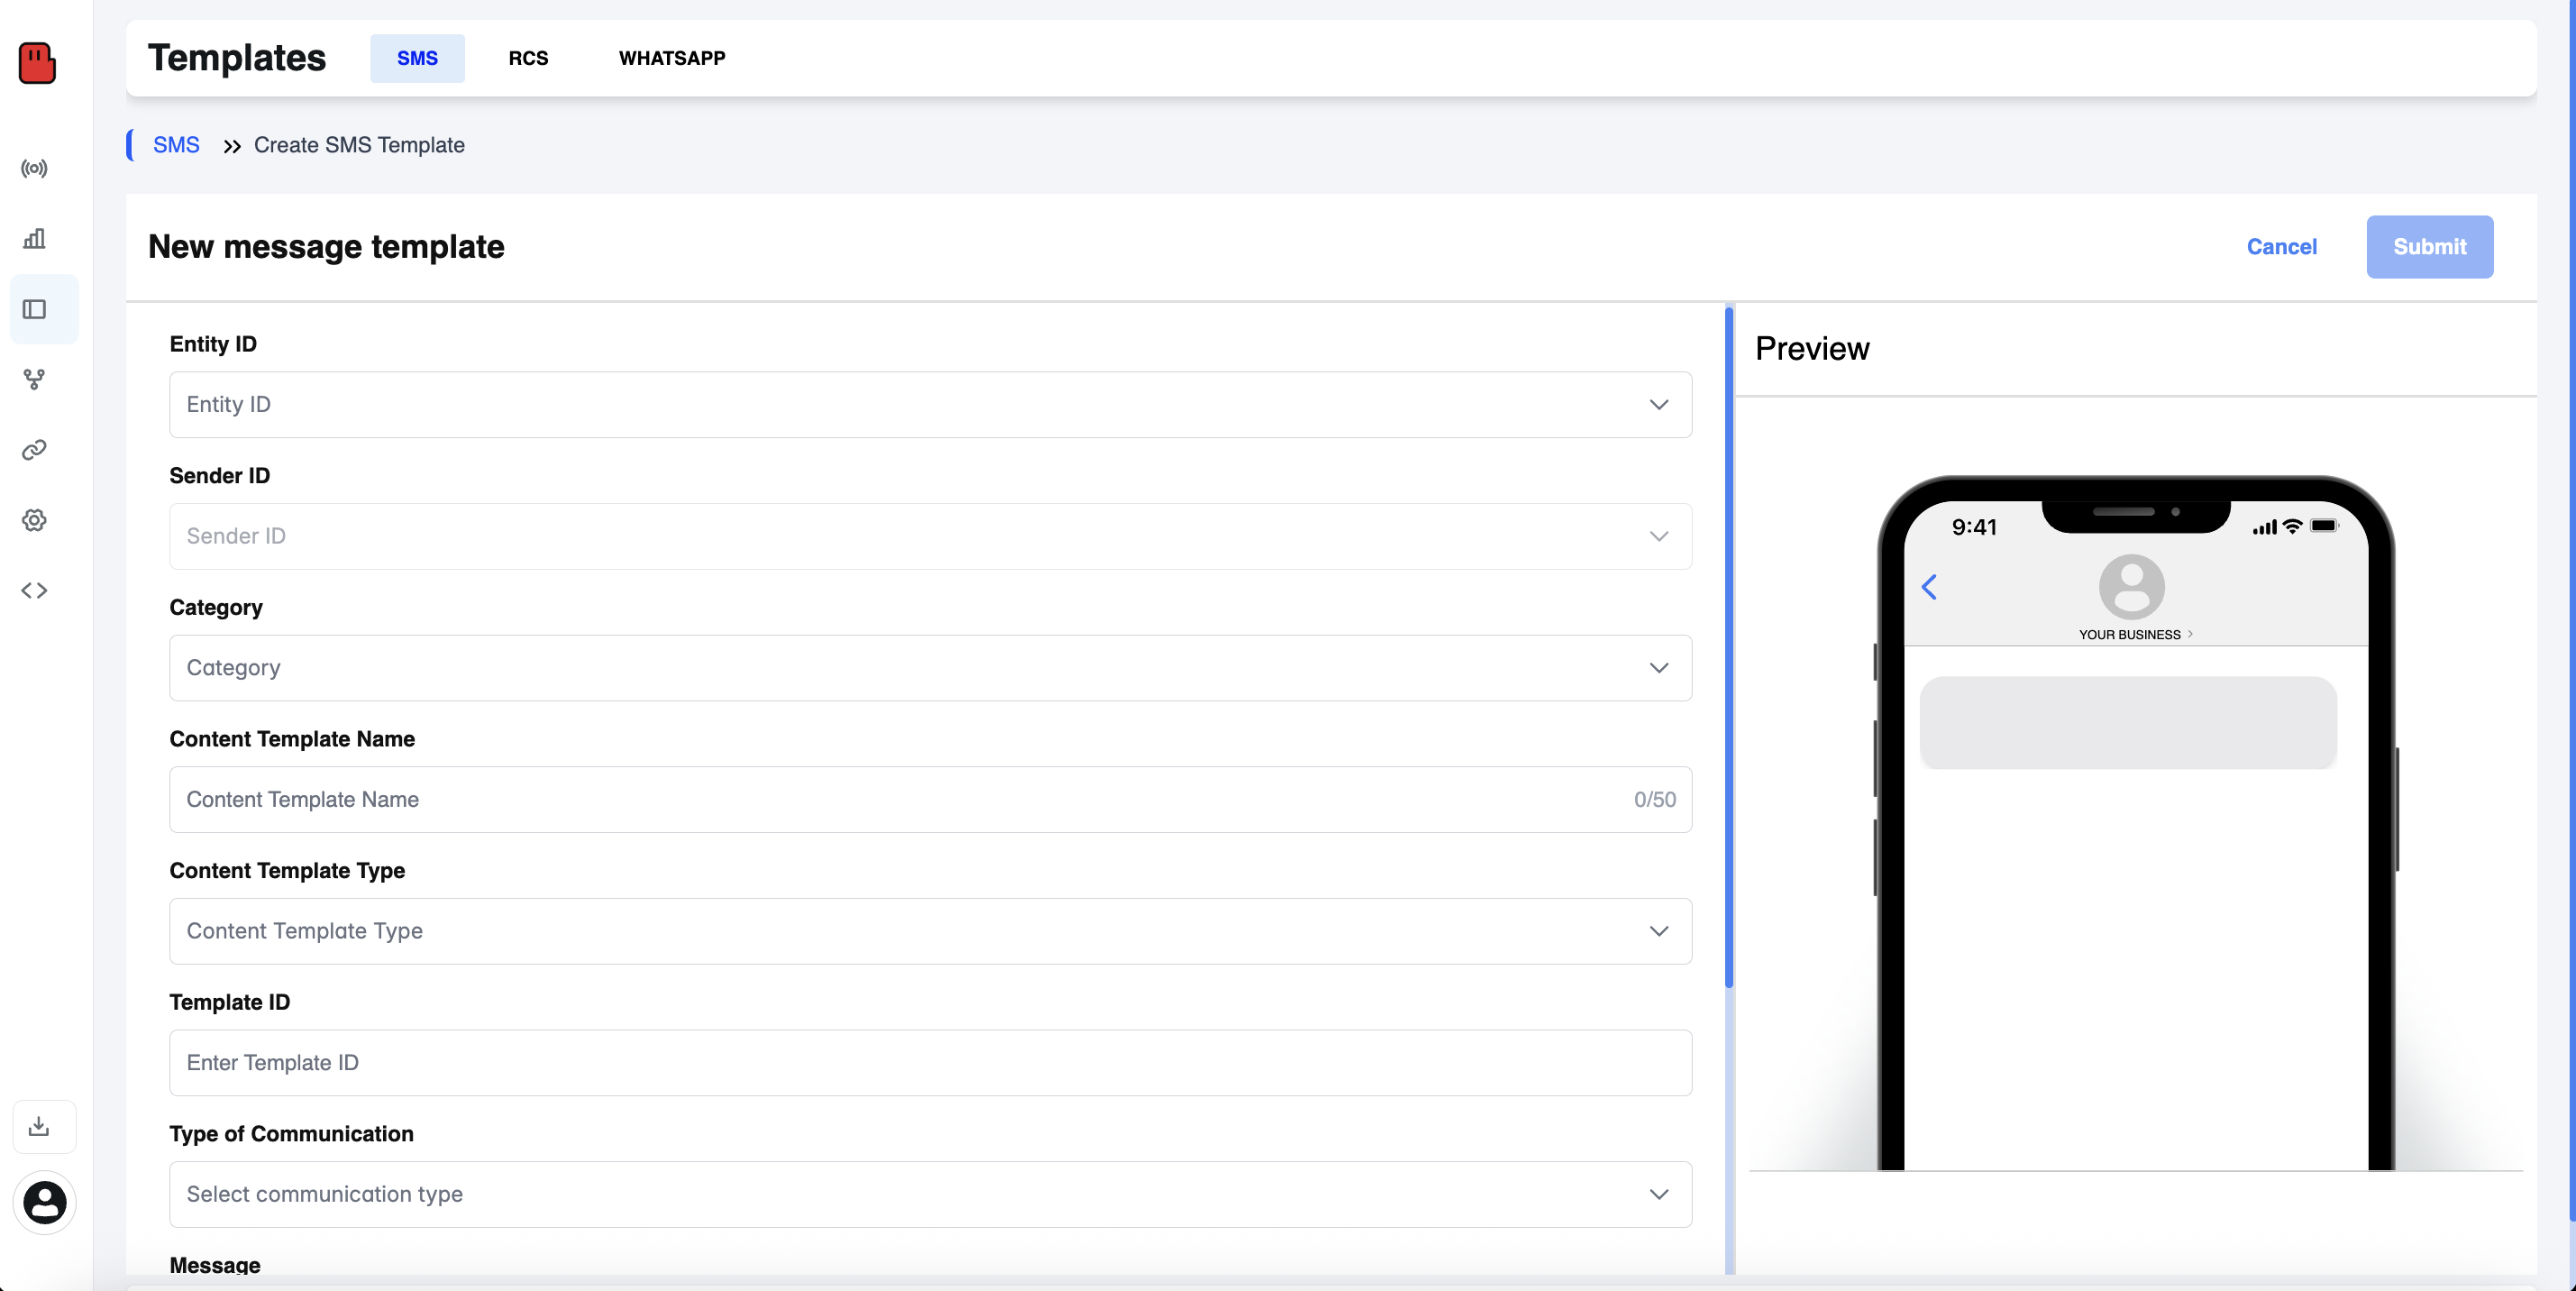This screenshot has width=2576, height=1291.
Task: Open the broadcast campaigns sidebar icon
Action: click(x=35, y=168)
